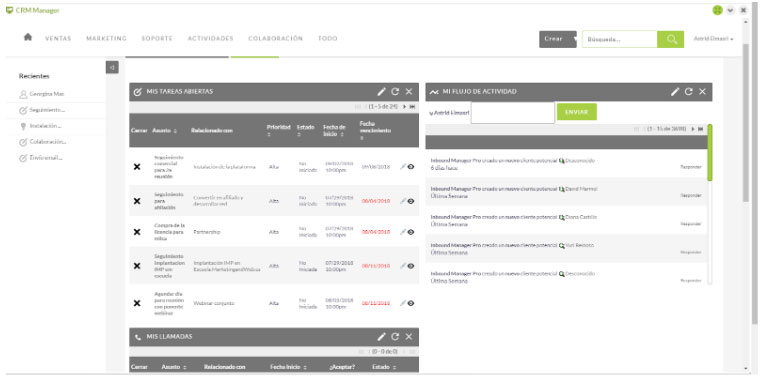Open recent item Georgina Mas
This screenshot has height=376, width=760.
[x=47, y=94]
